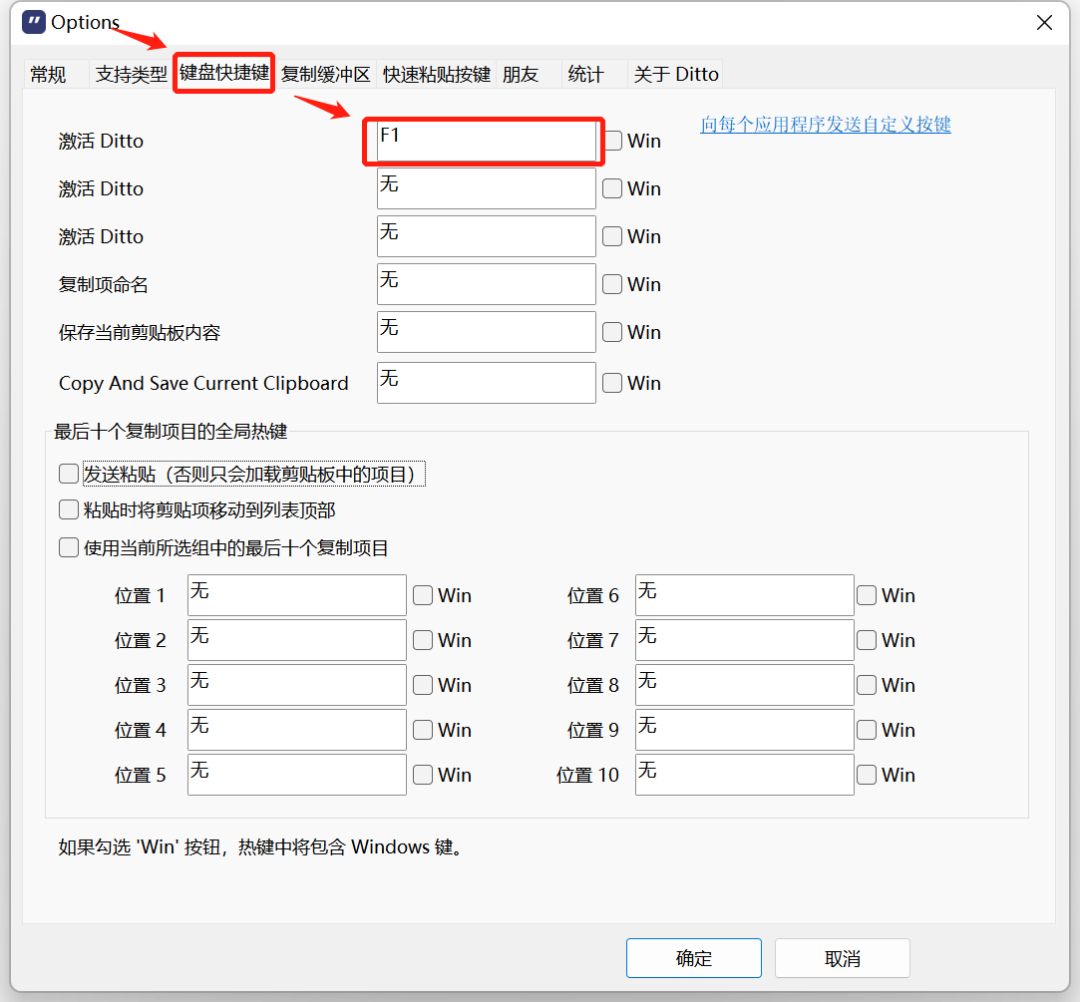The height and width of the screenshot is (1002, 1080).
Task: Click the 位置 1 hotkey field
Action: pos(297,595)
